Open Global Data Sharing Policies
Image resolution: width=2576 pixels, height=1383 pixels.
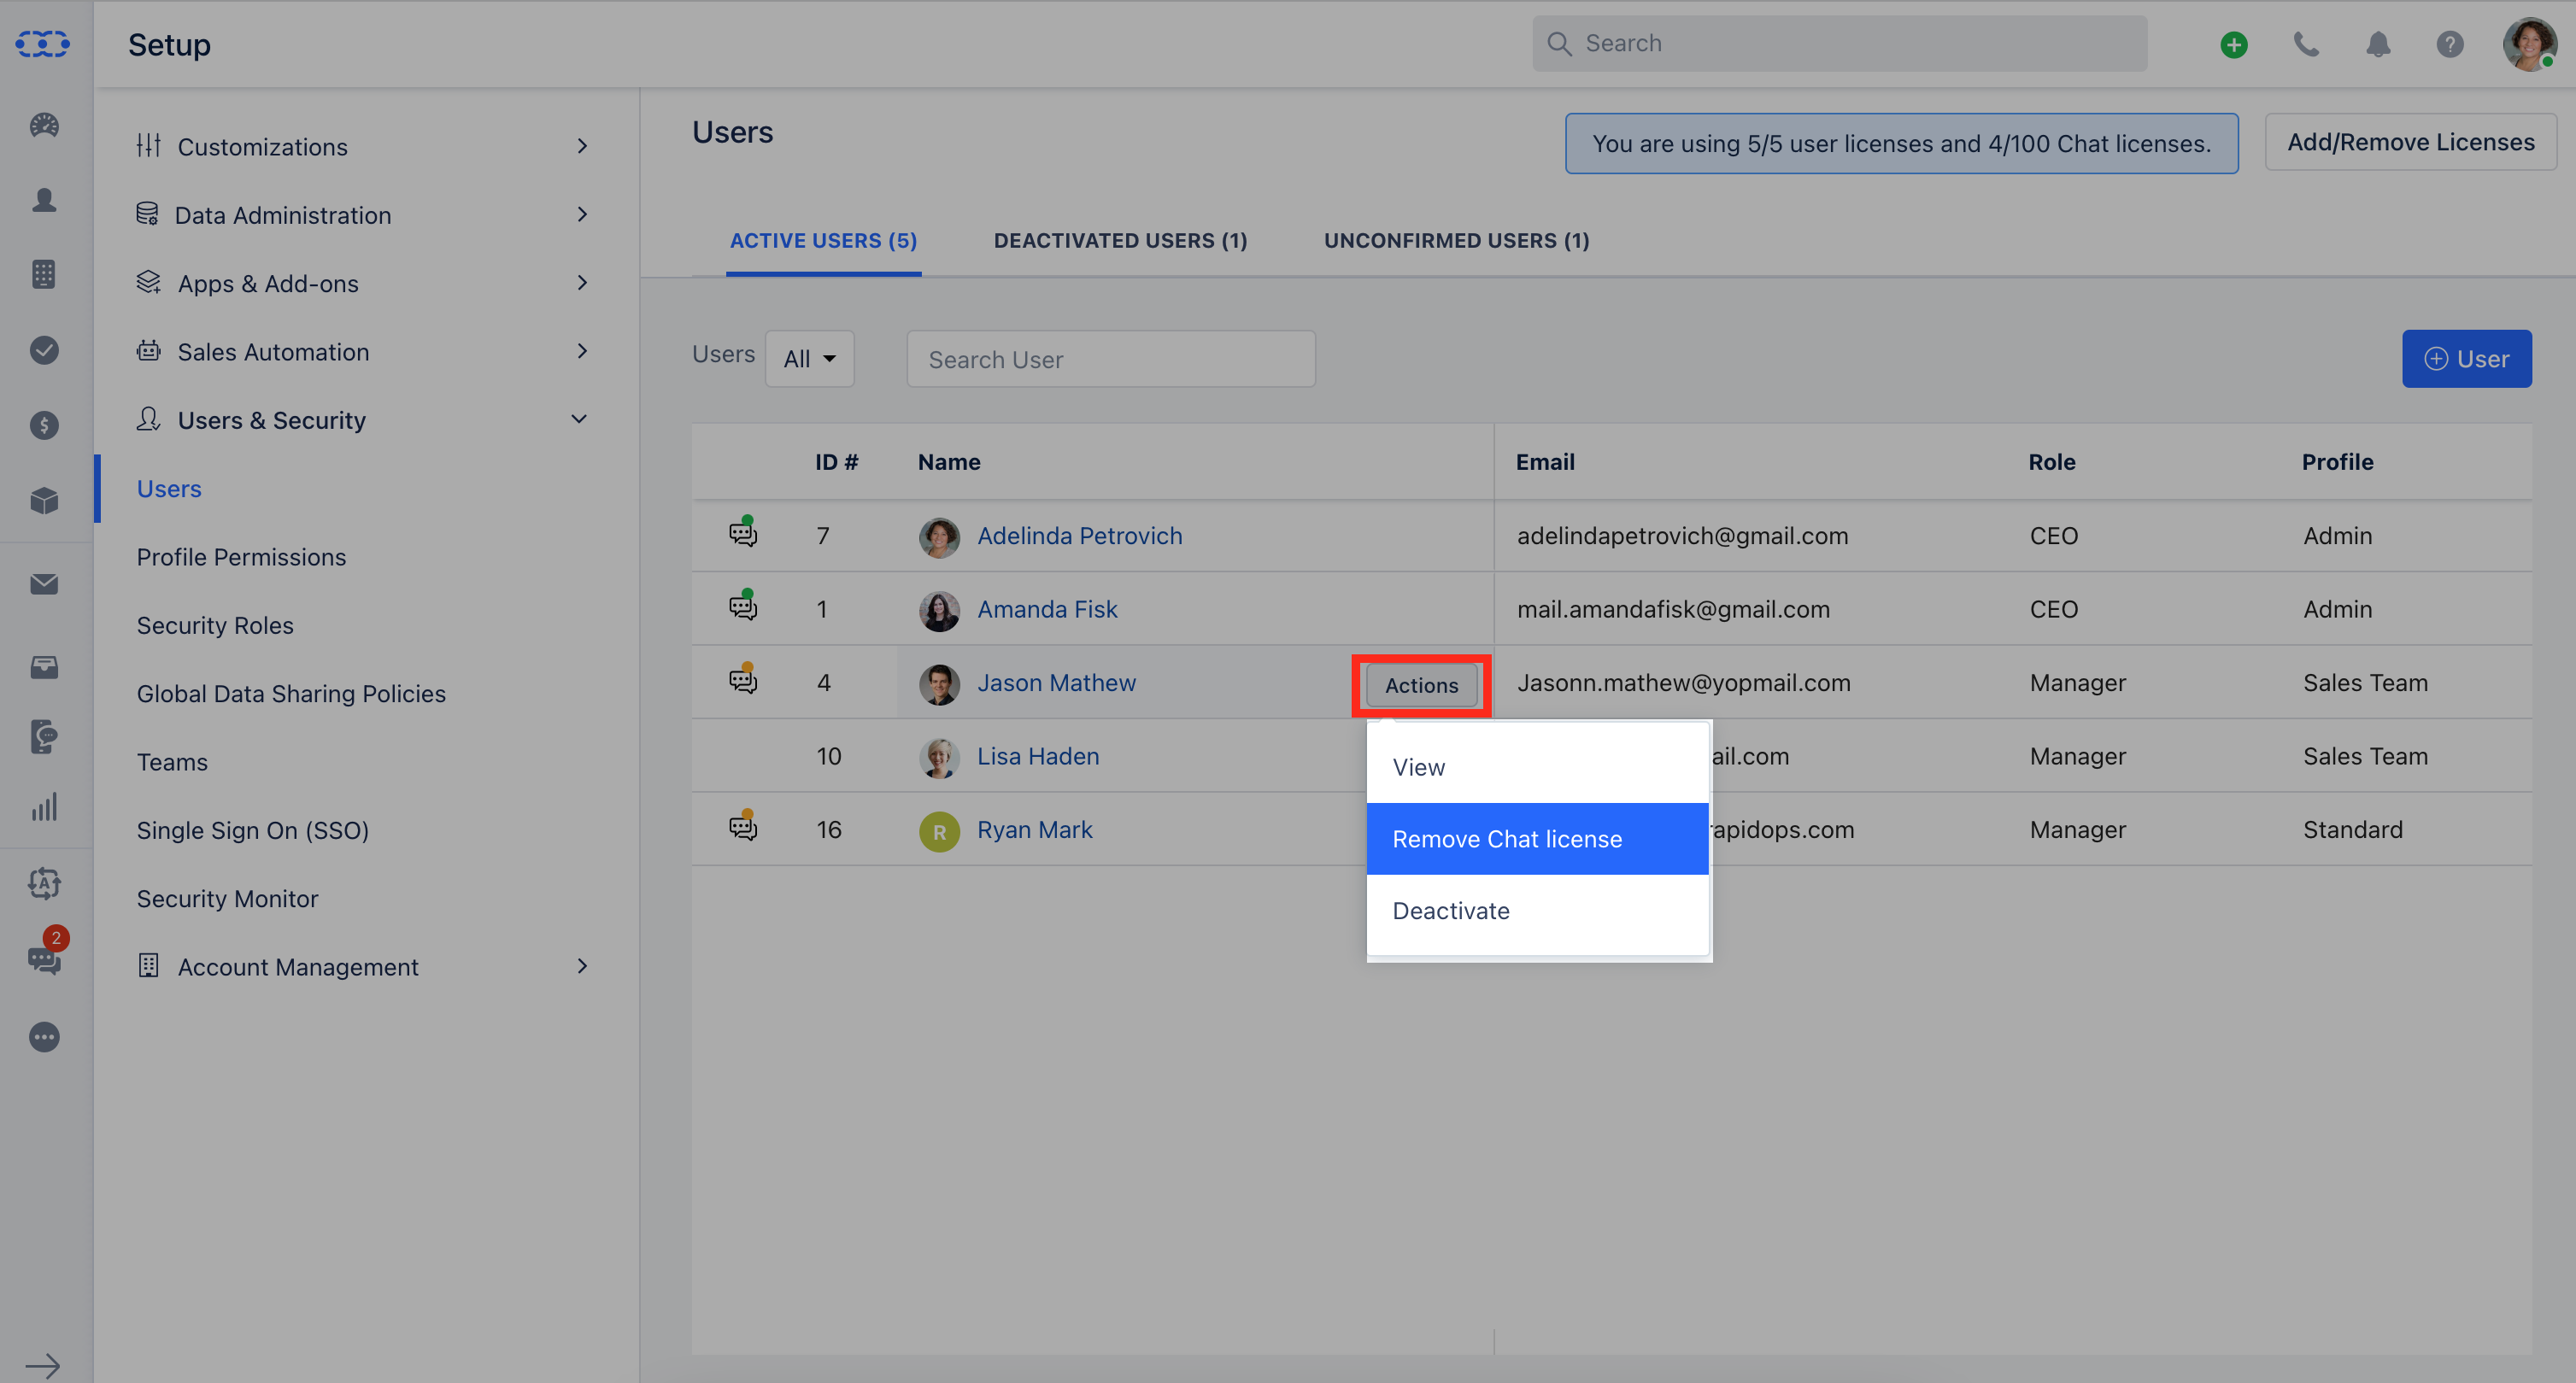click(291, 693)
